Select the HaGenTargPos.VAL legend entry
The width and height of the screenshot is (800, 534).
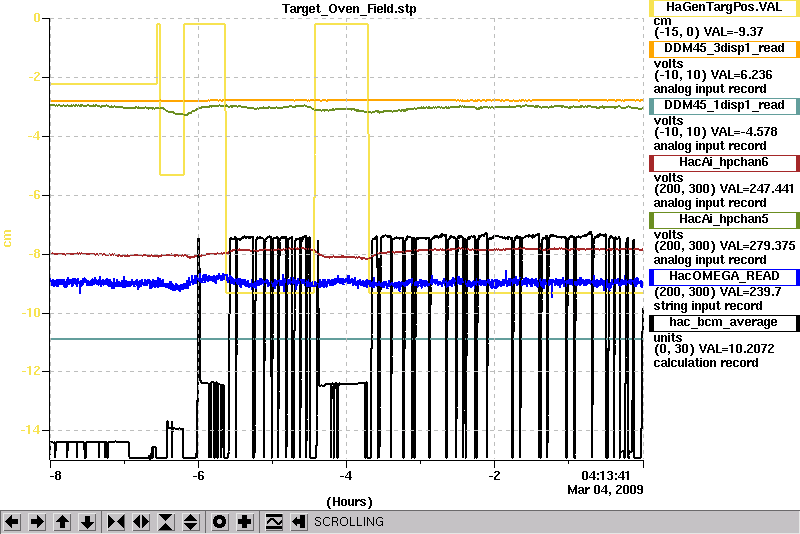(x=724, y=7)
